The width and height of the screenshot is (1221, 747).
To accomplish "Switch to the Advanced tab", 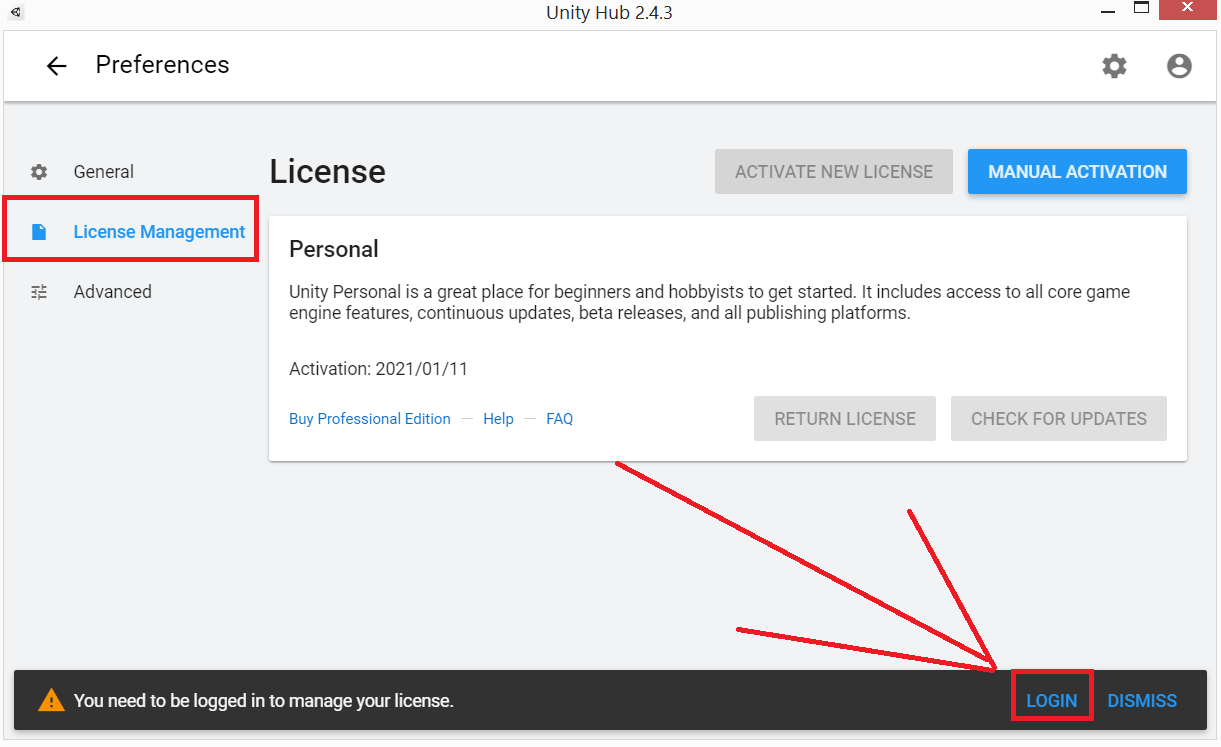I will tap(112, 292).
